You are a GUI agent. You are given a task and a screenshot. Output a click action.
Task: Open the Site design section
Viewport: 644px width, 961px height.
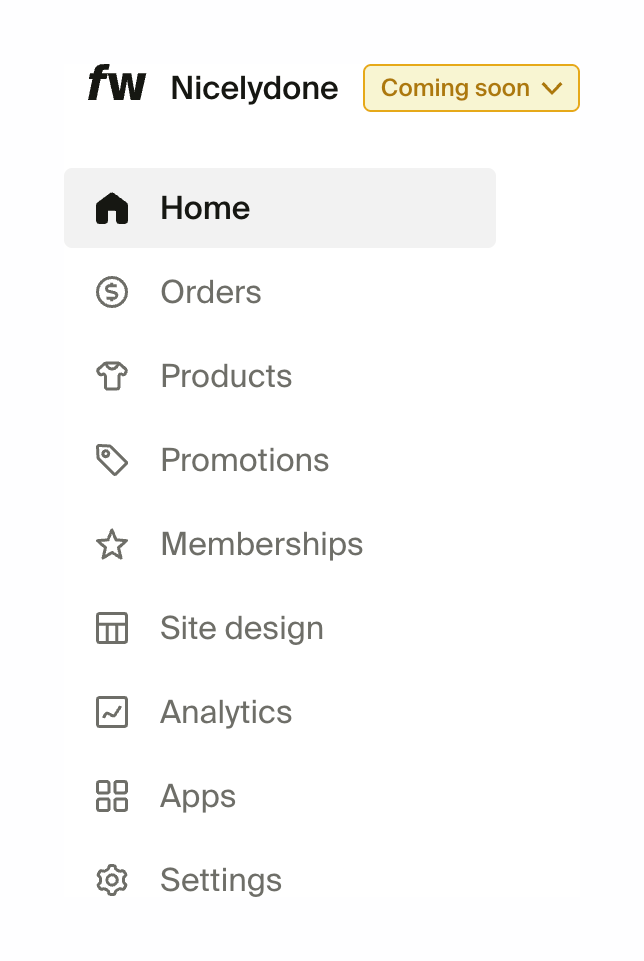pos(241,628)
